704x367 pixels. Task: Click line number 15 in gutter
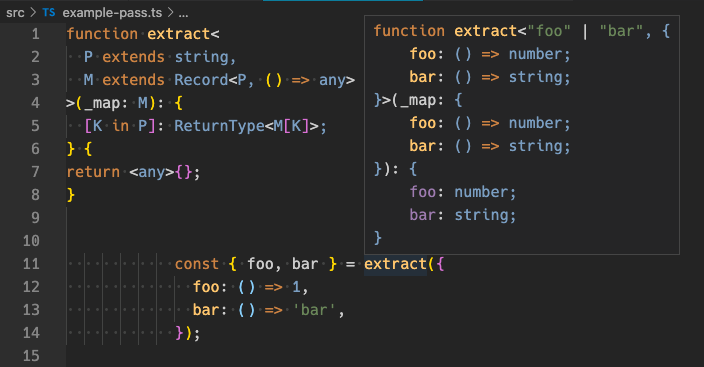(x=31, y=356)
